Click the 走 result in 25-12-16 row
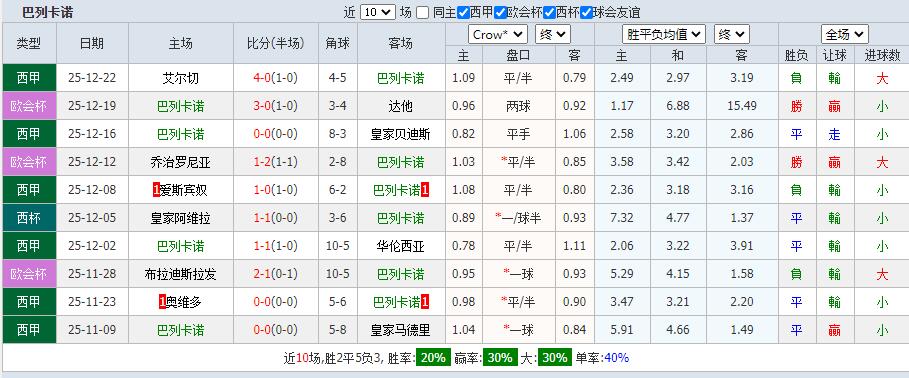909x378 pixels. 834,134
